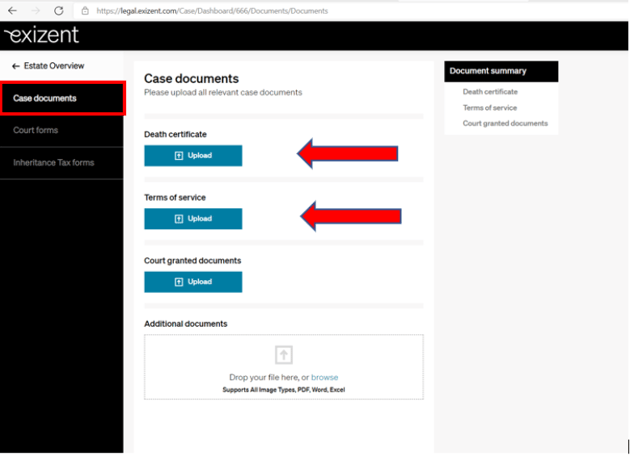
Task: Reload the page with refresh icon
Action: (x=59, y=11)
